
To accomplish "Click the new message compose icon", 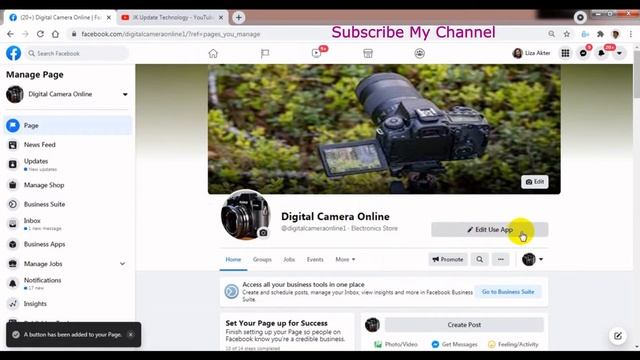I will 618,336.
